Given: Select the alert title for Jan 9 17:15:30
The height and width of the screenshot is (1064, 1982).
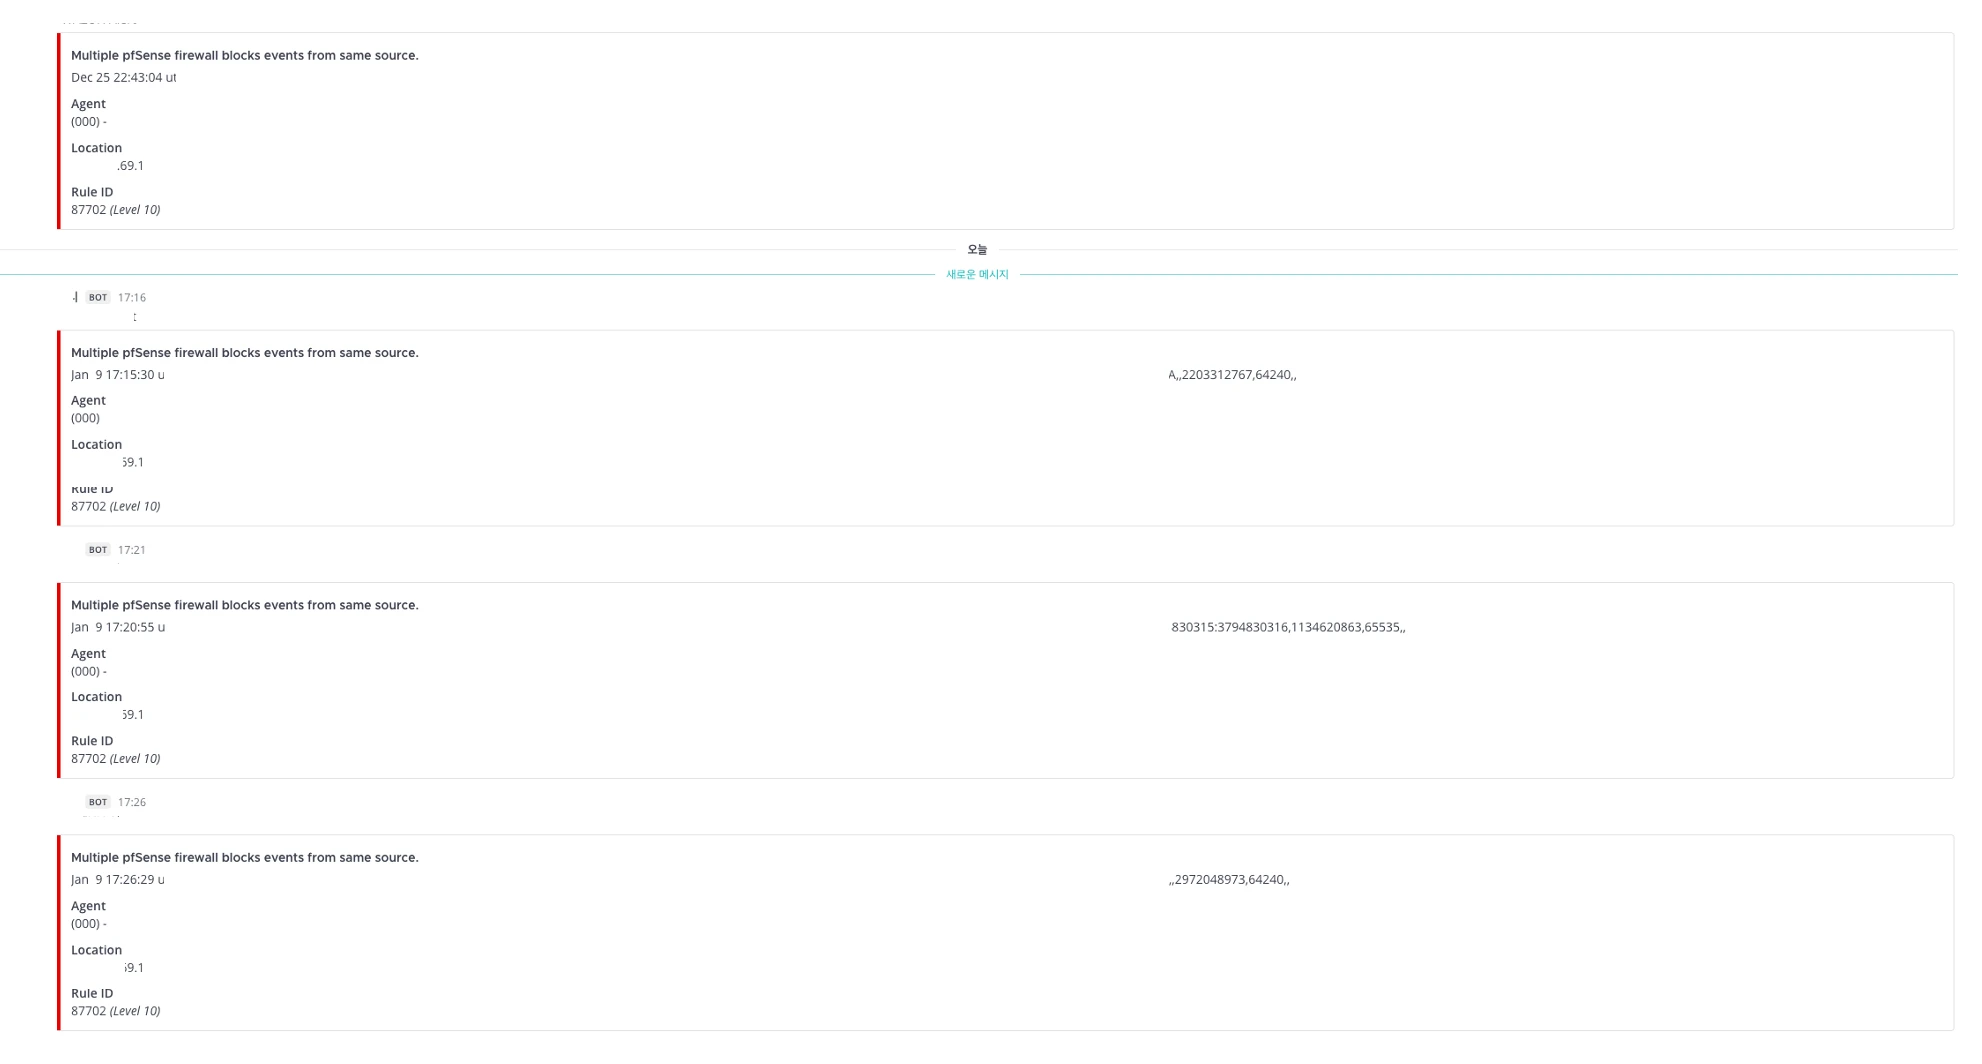Looking at the screenshot, I should 244,353.
